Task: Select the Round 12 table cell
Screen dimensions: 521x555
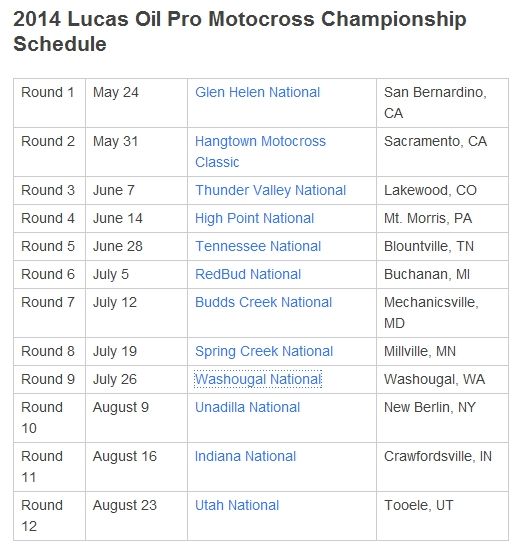Action: (x=50, y=516)
